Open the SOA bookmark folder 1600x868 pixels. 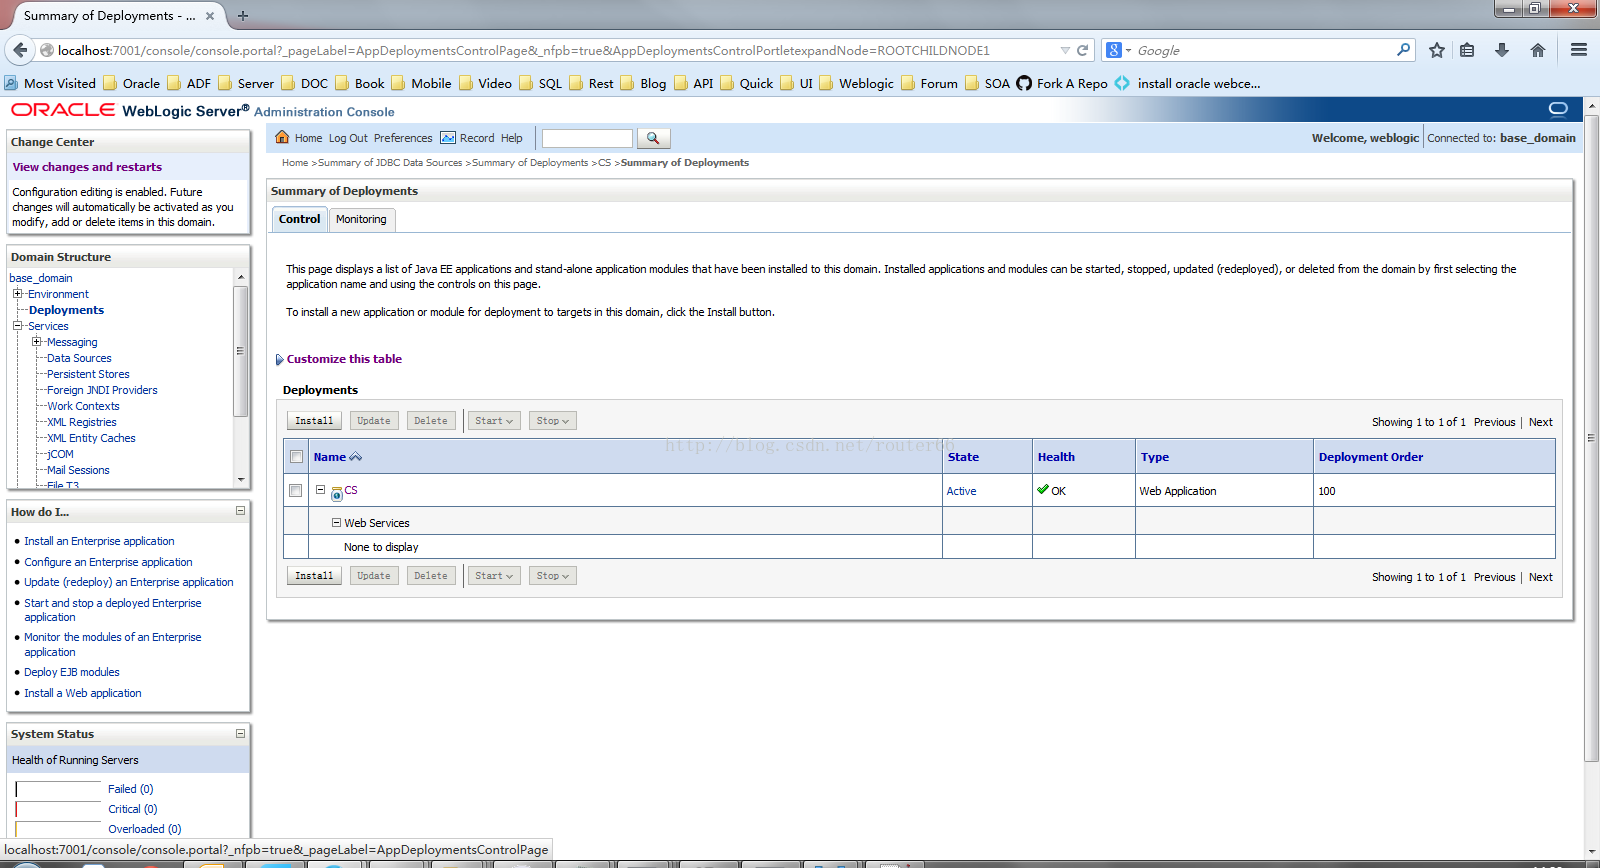pyautogui.click(x=987, y=83)
